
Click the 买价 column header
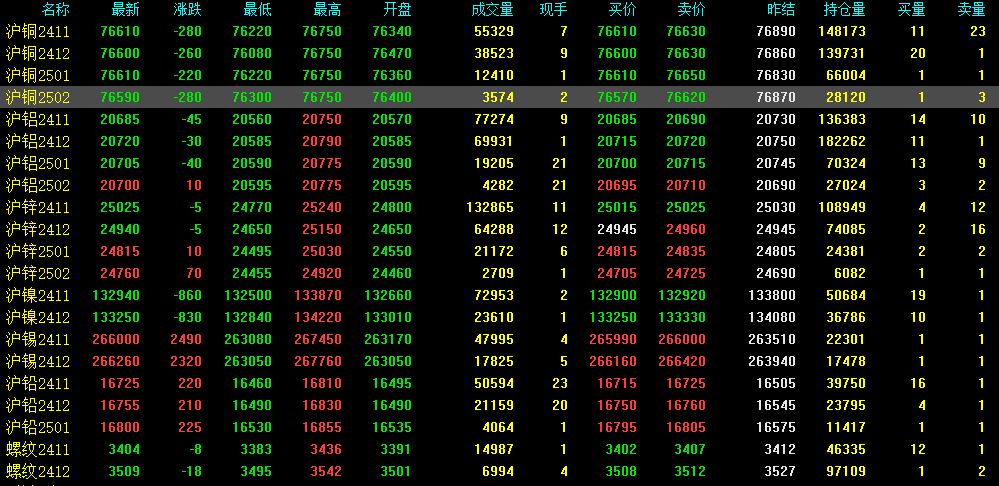coord(622,10)
